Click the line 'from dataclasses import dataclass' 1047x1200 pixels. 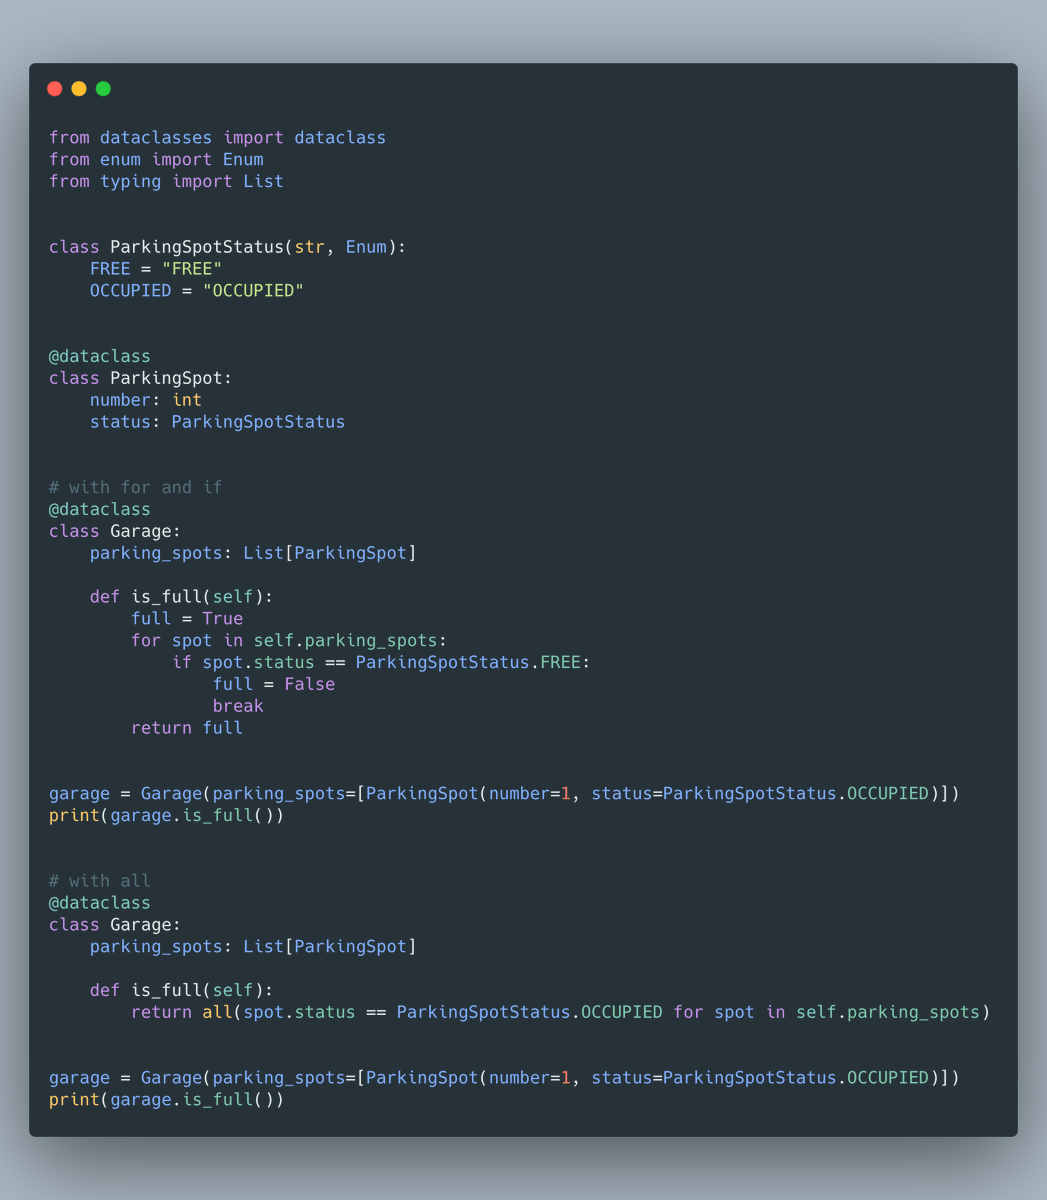[x=217, y=138]
